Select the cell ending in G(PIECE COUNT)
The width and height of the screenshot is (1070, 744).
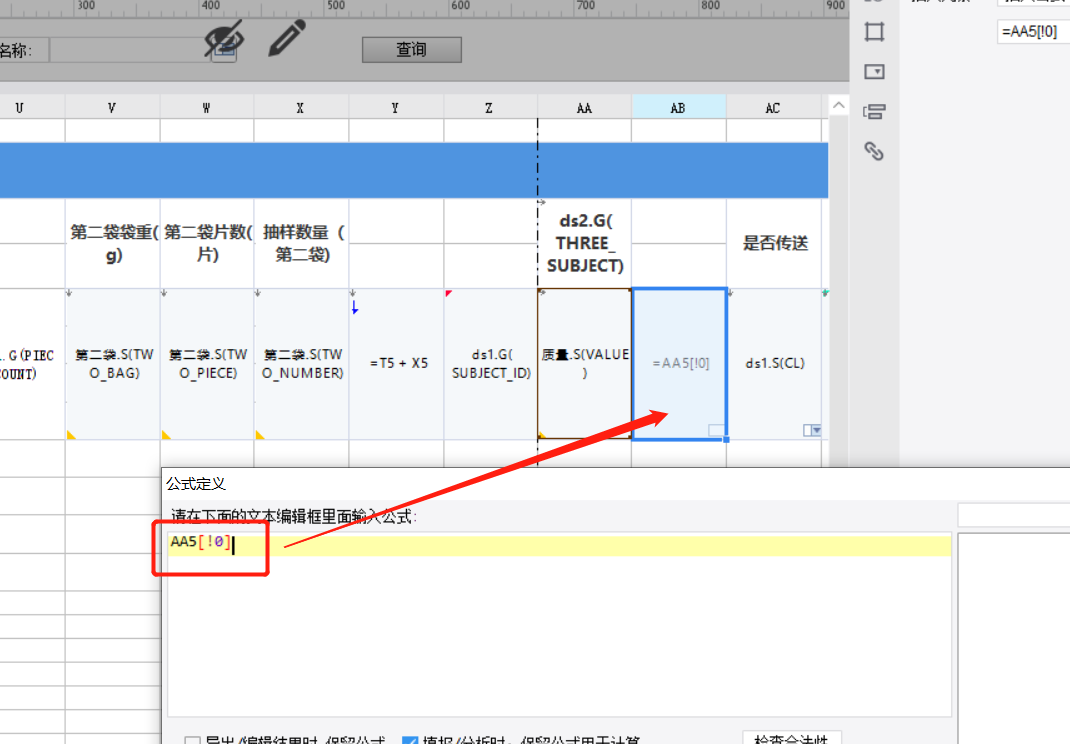(x=32, y=364)
